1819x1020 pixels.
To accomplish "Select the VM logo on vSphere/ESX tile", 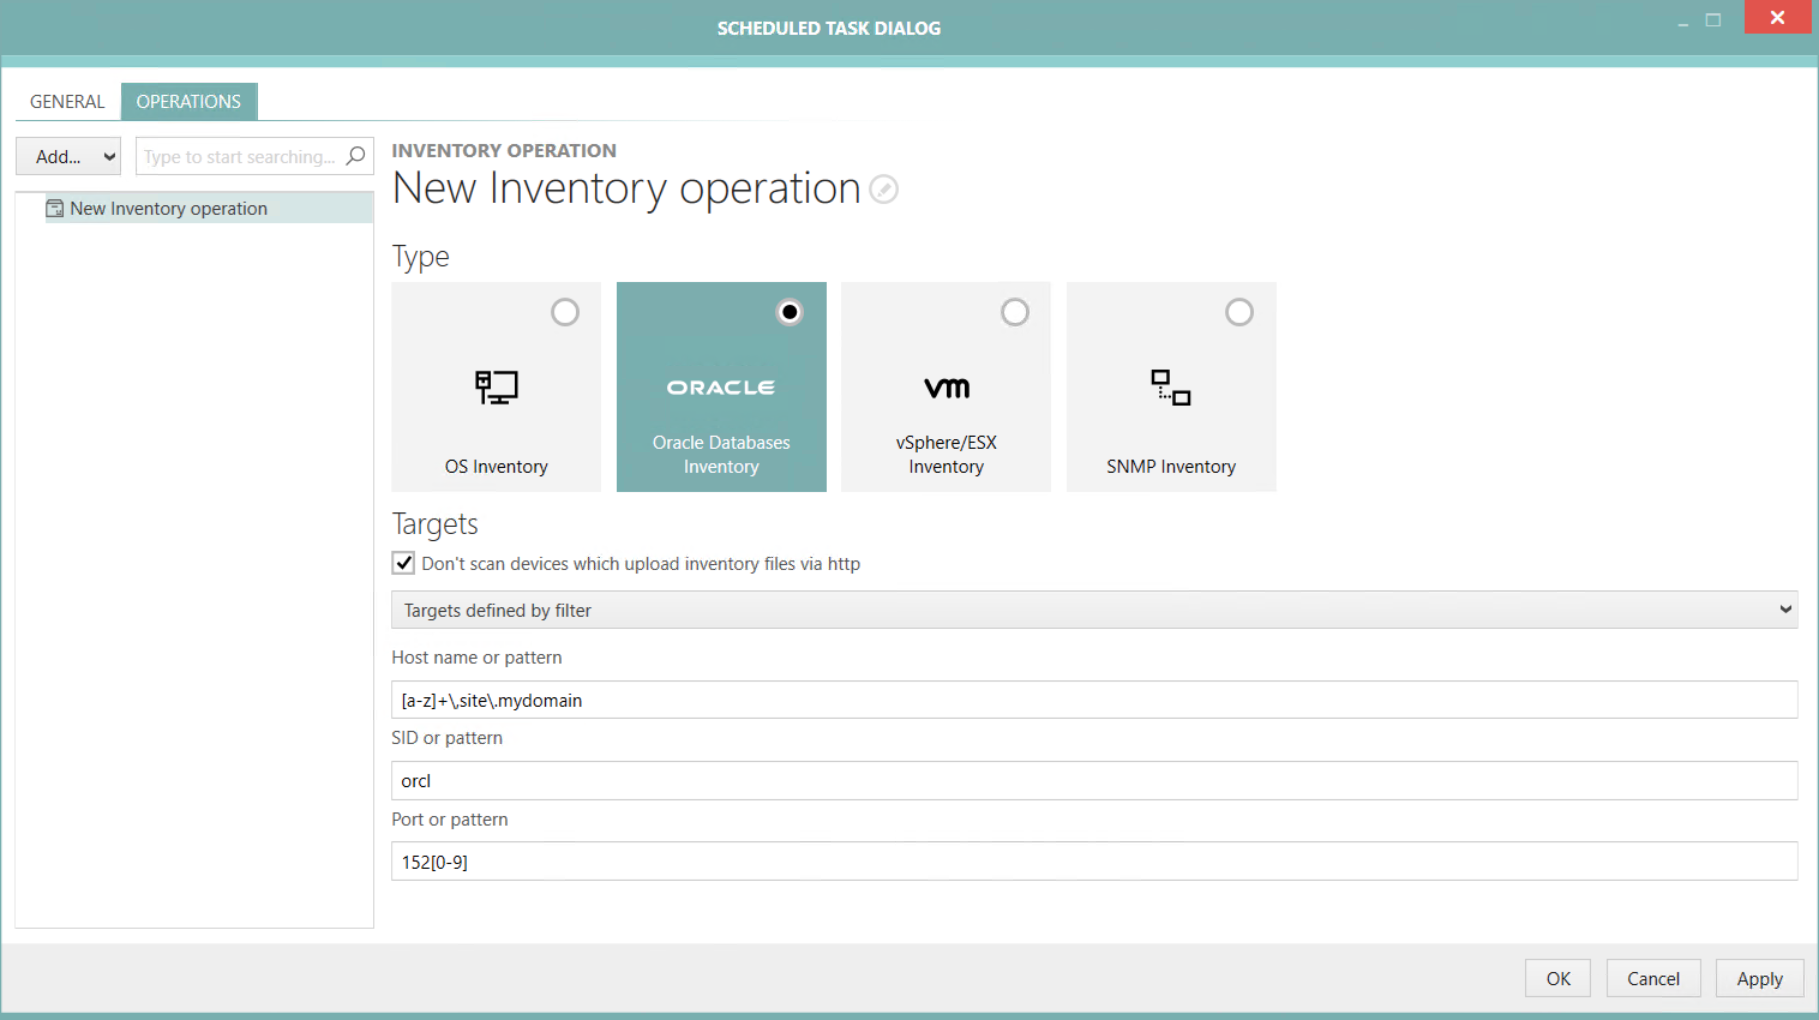I will coord(944,388).
